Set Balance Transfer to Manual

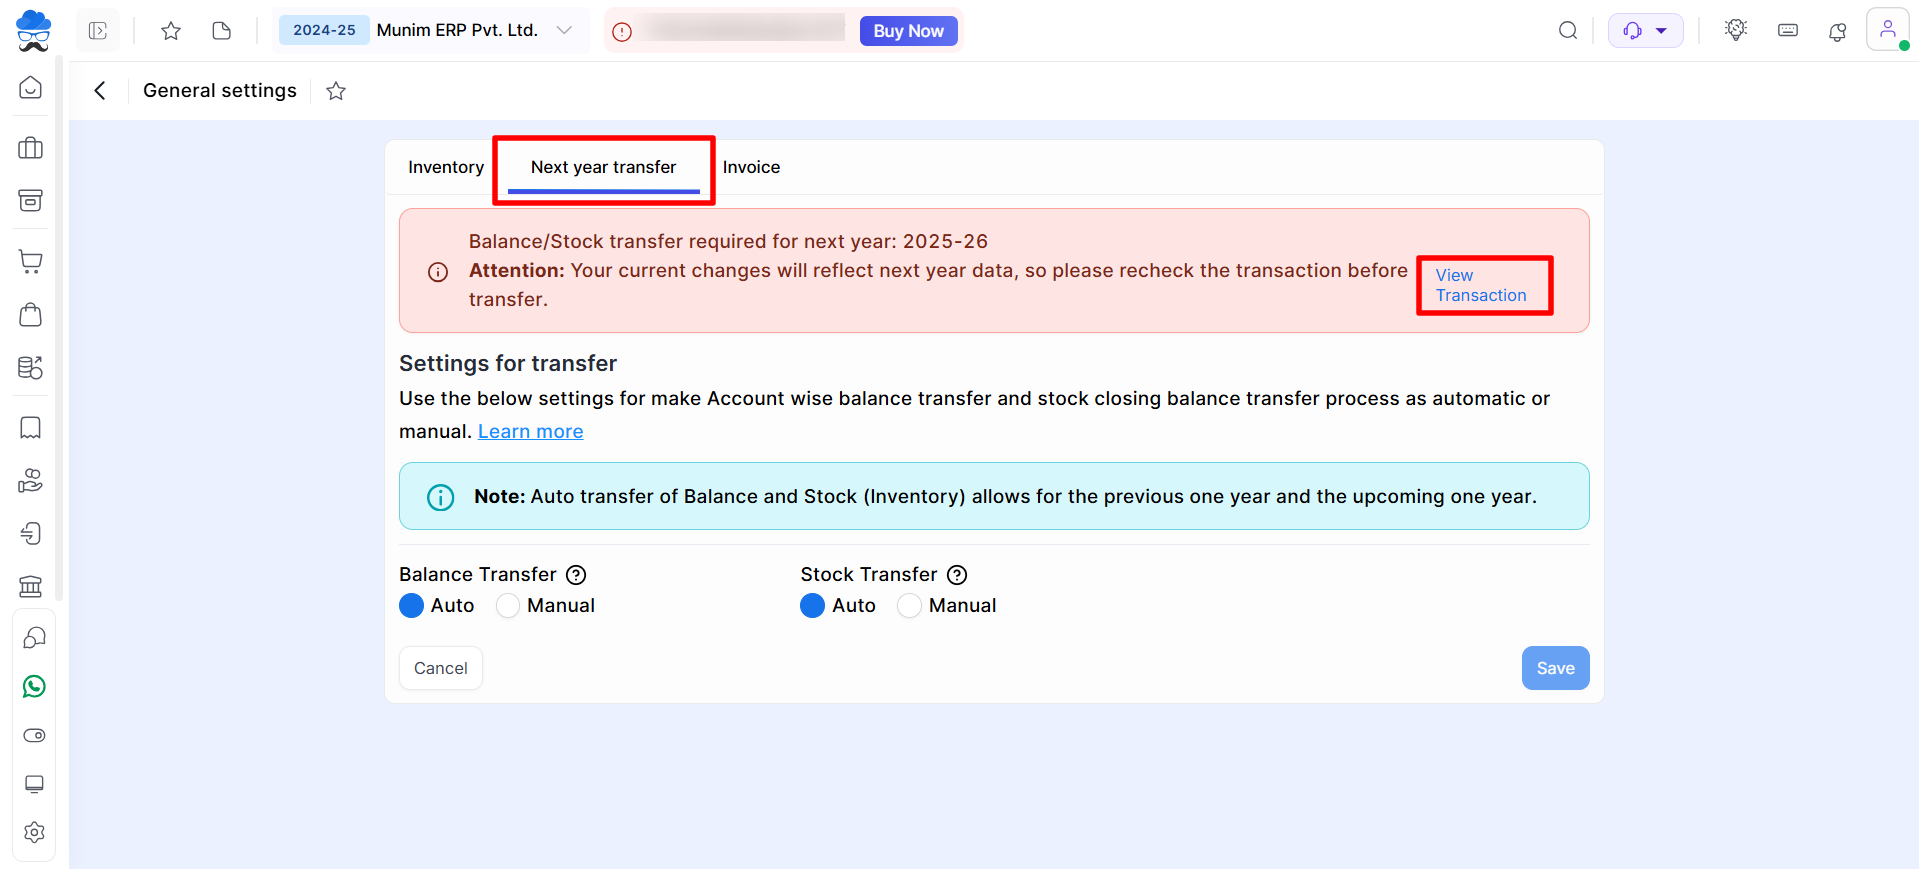pyautogui.click(x=509, y=606)
